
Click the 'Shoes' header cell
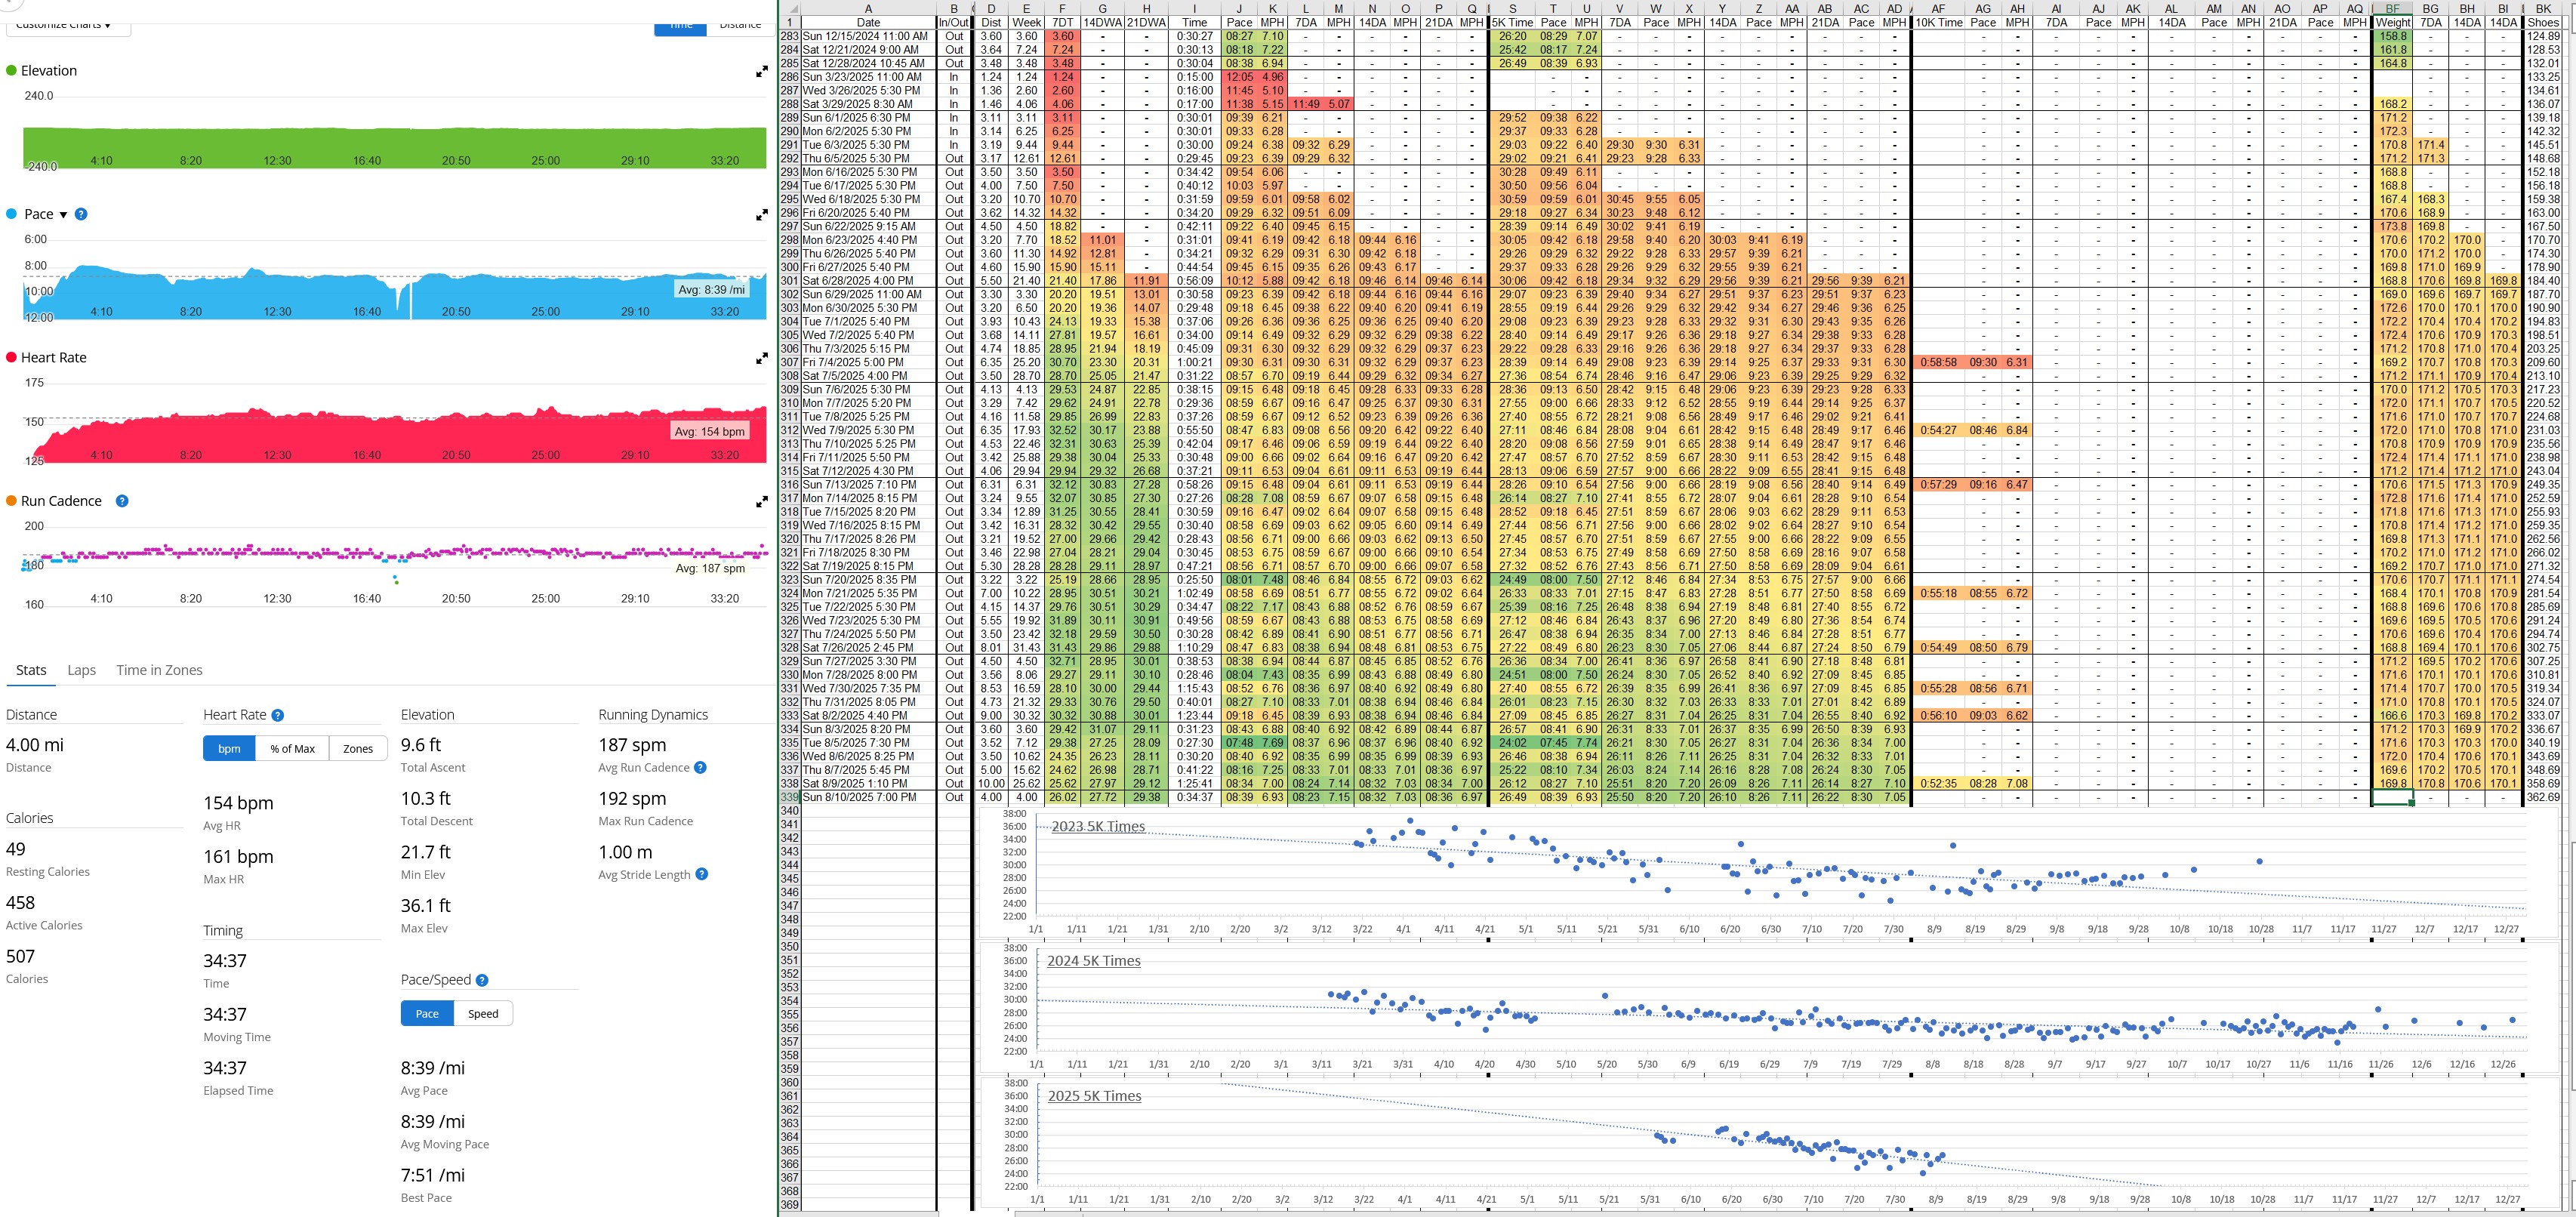2543,23
